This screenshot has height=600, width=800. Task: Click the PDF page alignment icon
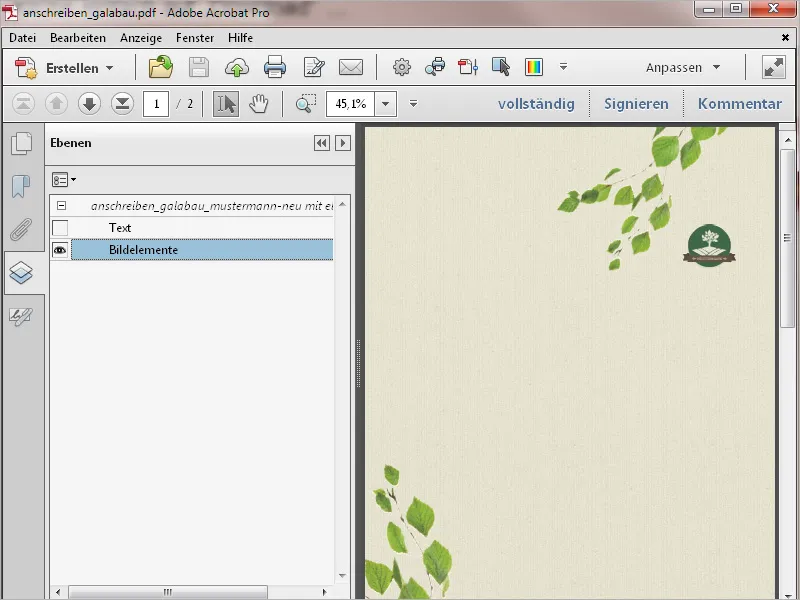pos(468,67)
